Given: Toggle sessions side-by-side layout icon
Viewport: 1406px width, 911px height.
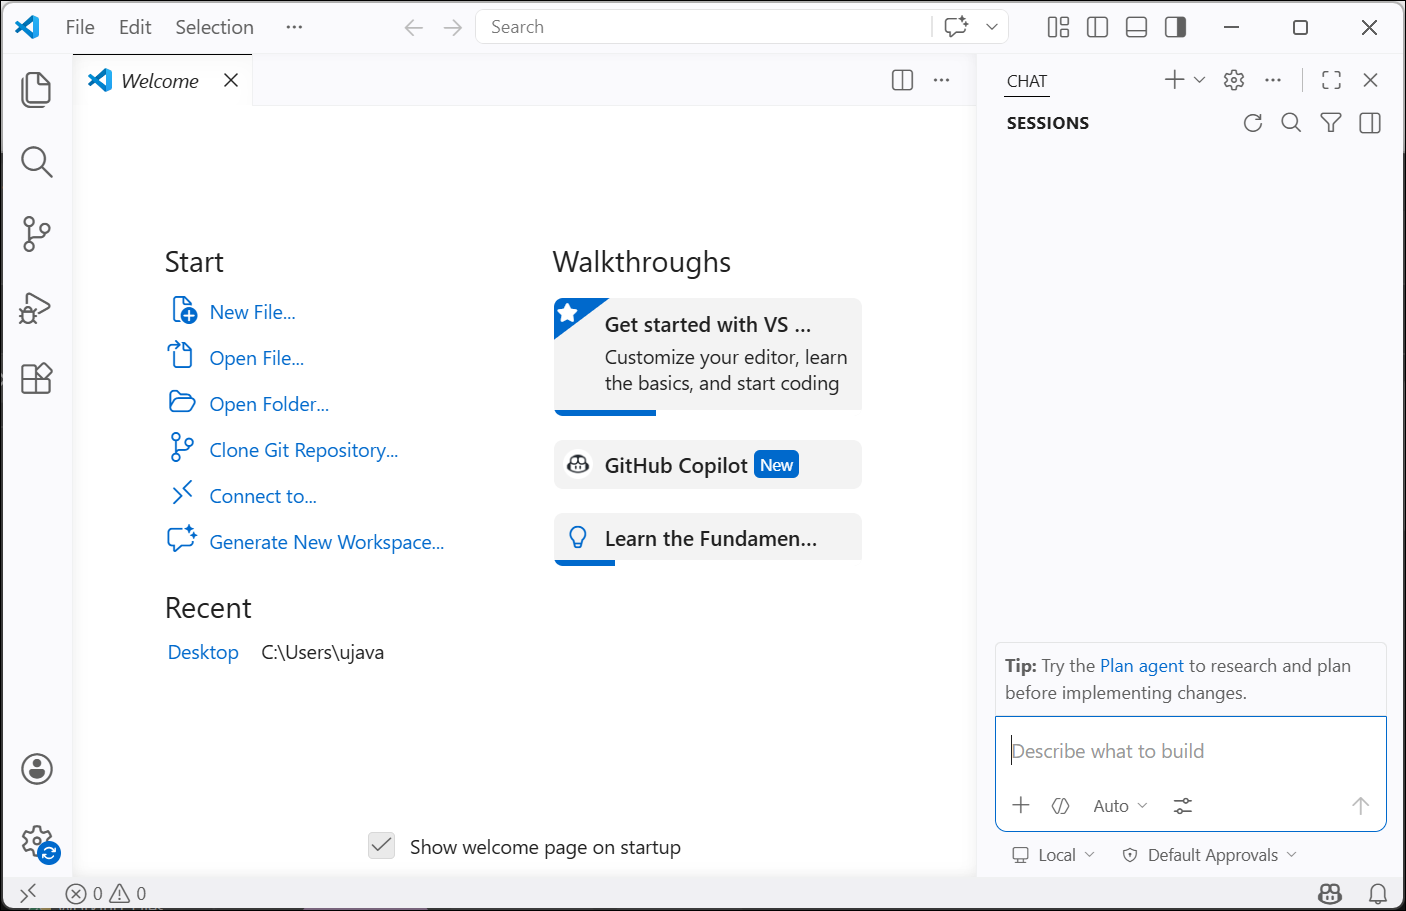Looking at the screenshot, I should point(1370,123).
